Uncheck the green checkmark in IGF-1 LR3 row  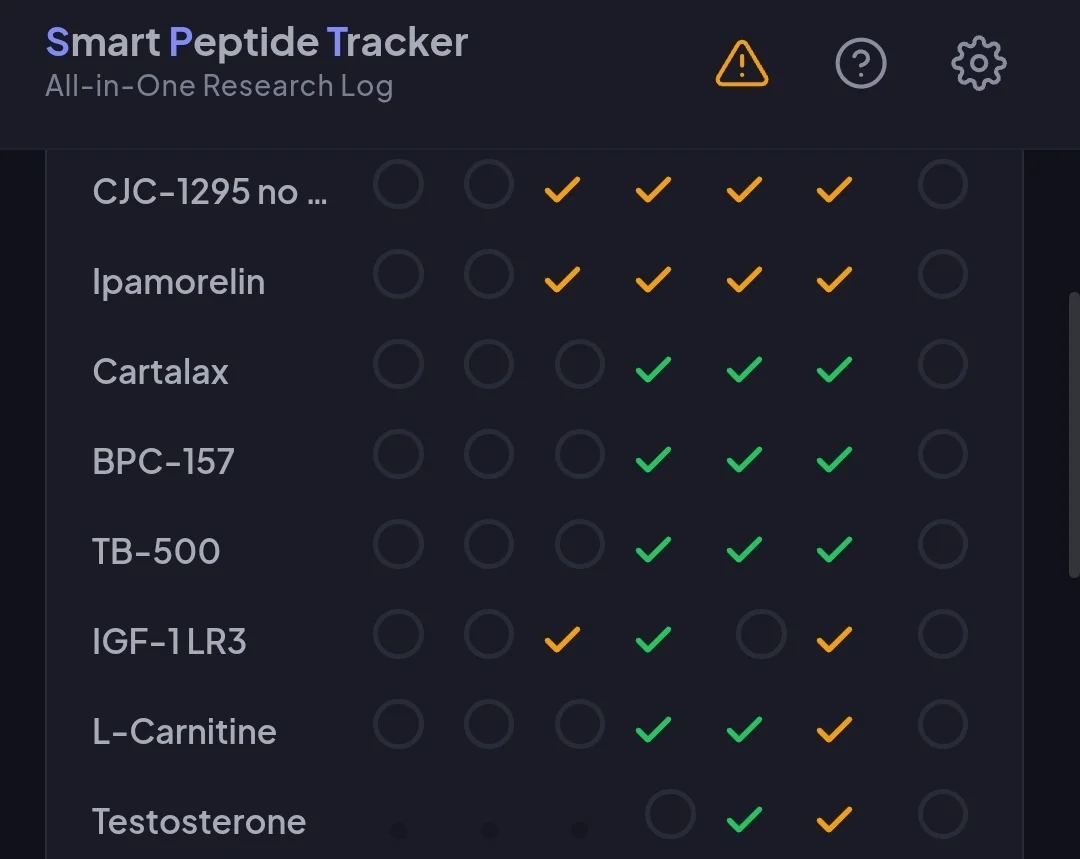(652, 638)
